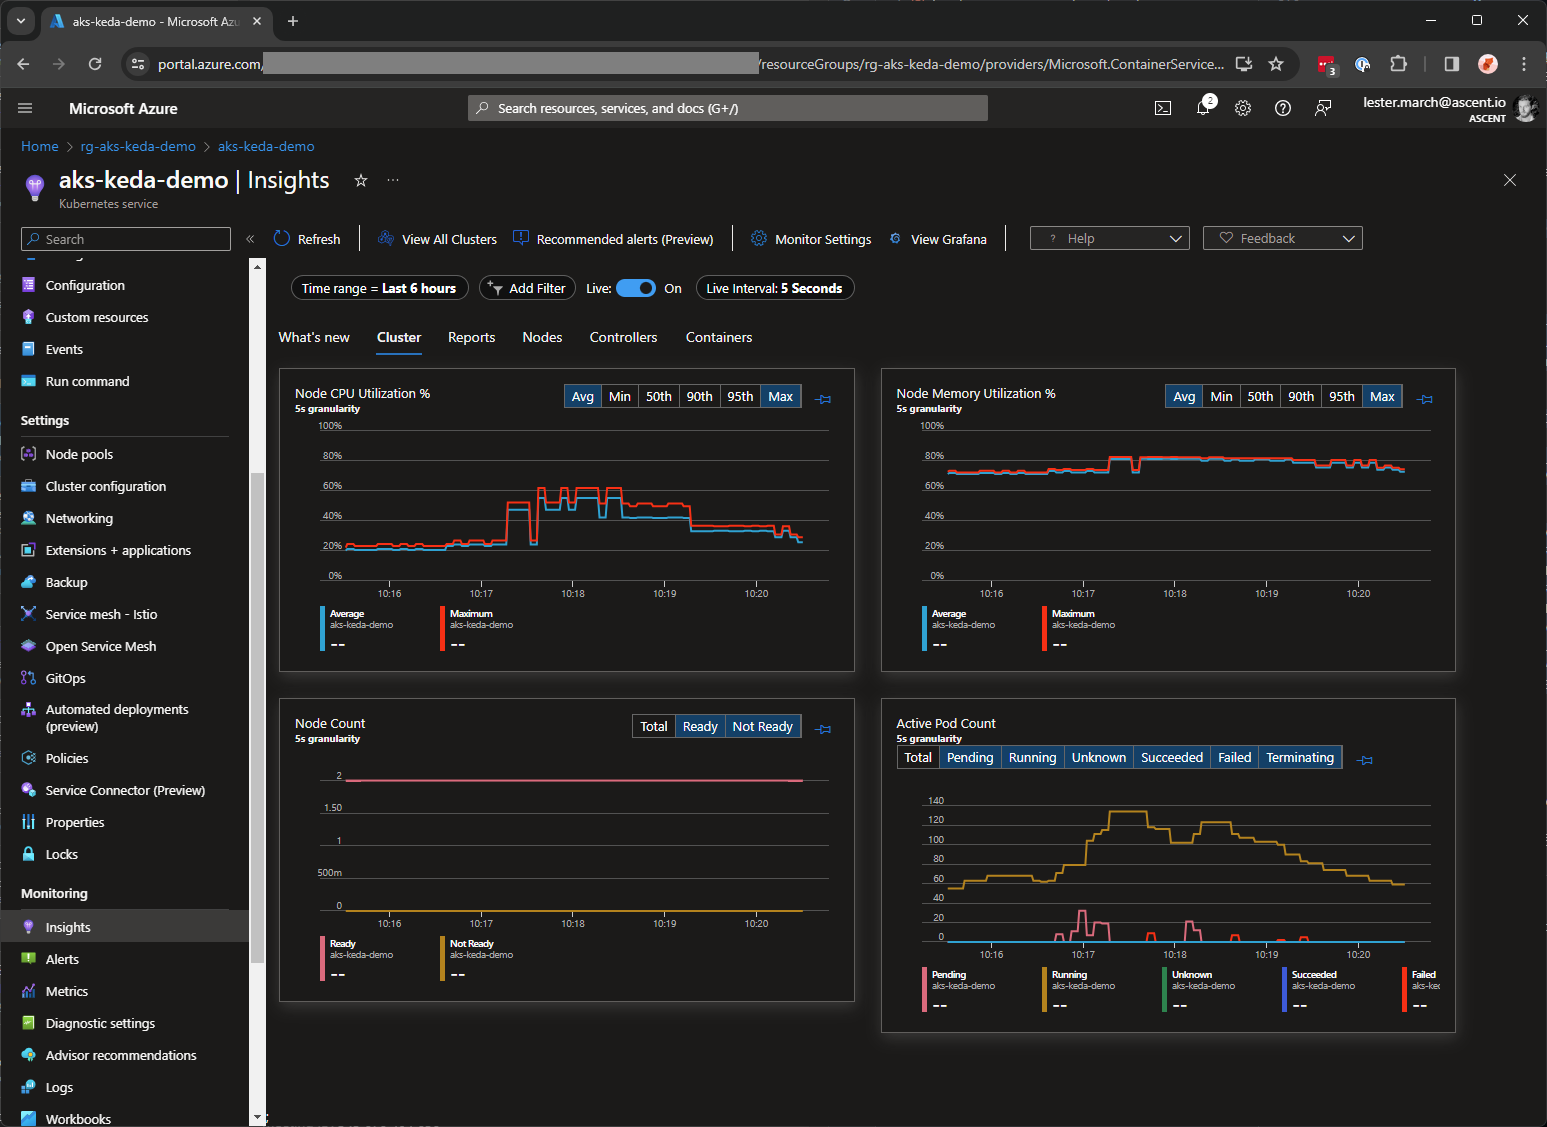1547x1127 pixels.
Task: Open Recommended alerts (Preview)
Action: [613, 239]
